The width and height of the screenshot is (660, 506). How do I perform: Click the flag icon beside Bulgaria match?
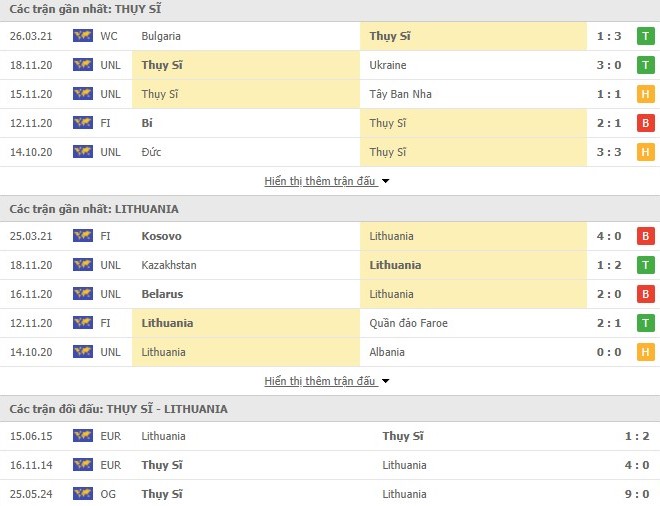[x=82, y=36]
